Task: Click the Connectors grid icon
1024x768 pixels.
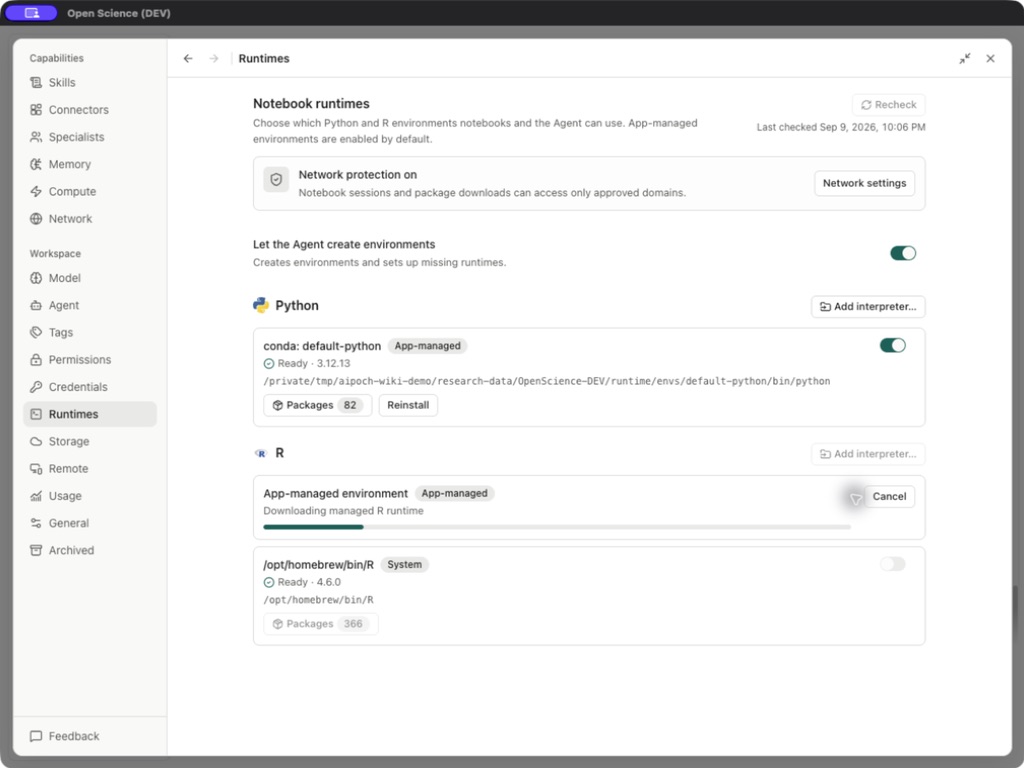Action: tap(36, 110)
